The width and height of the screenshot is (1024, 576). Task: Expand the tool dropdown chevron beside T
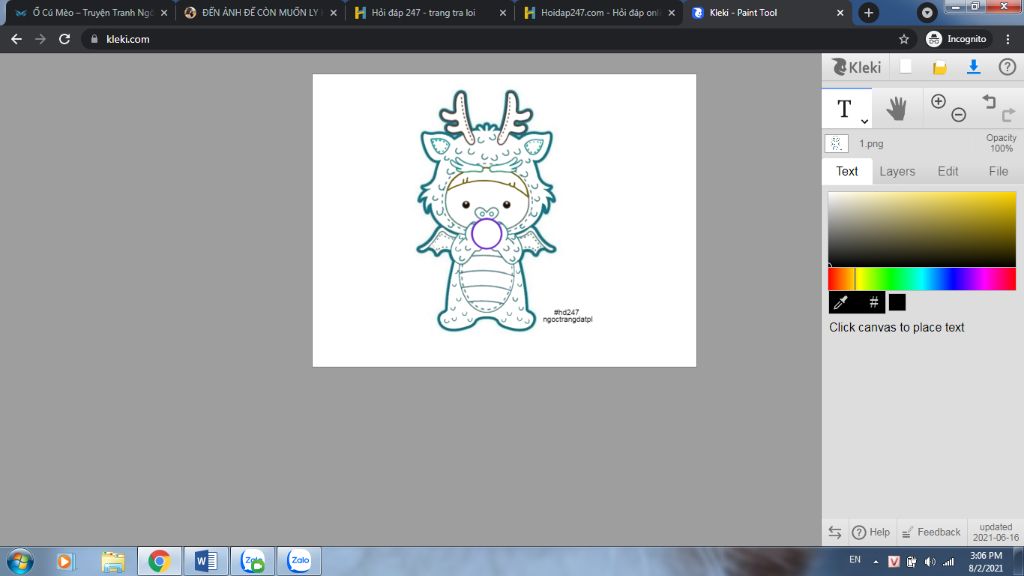[x=864, y=121]
